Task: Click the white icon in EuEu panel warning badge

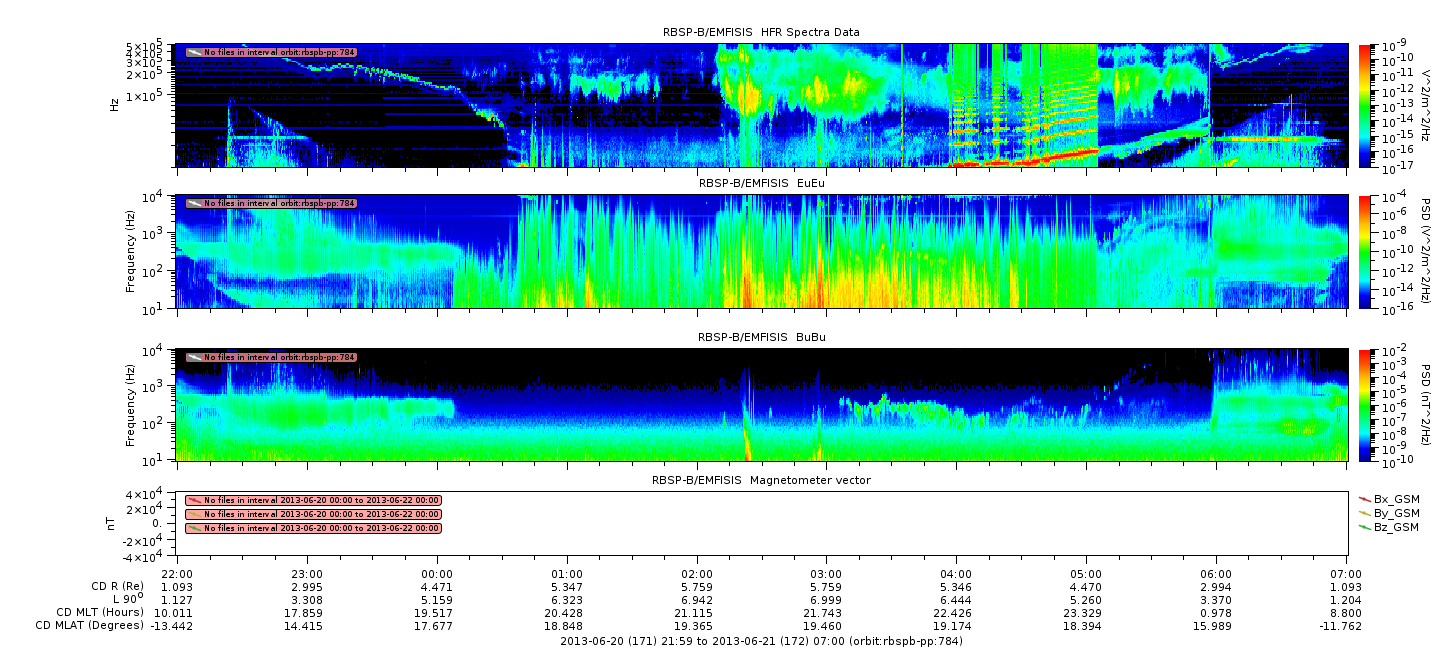Action: click(194, 203)
